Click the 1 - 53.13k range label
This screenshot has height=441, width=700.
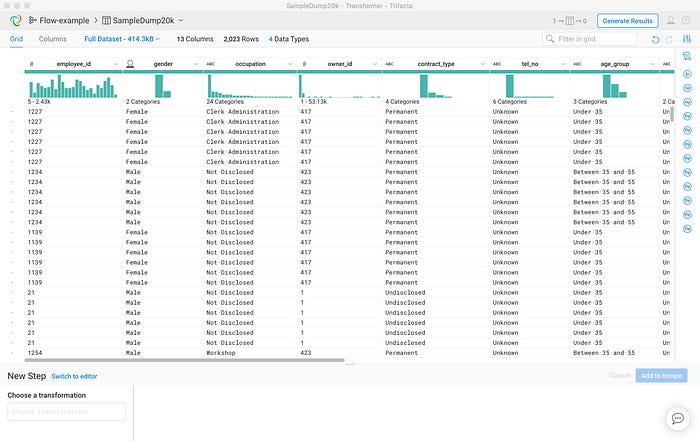coord(314,102)
